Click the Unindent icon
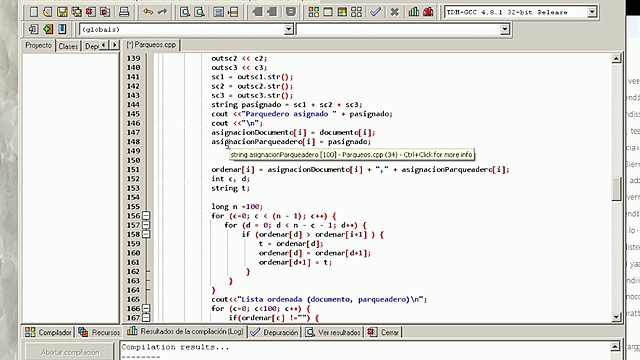 click(x=271, y=12)
